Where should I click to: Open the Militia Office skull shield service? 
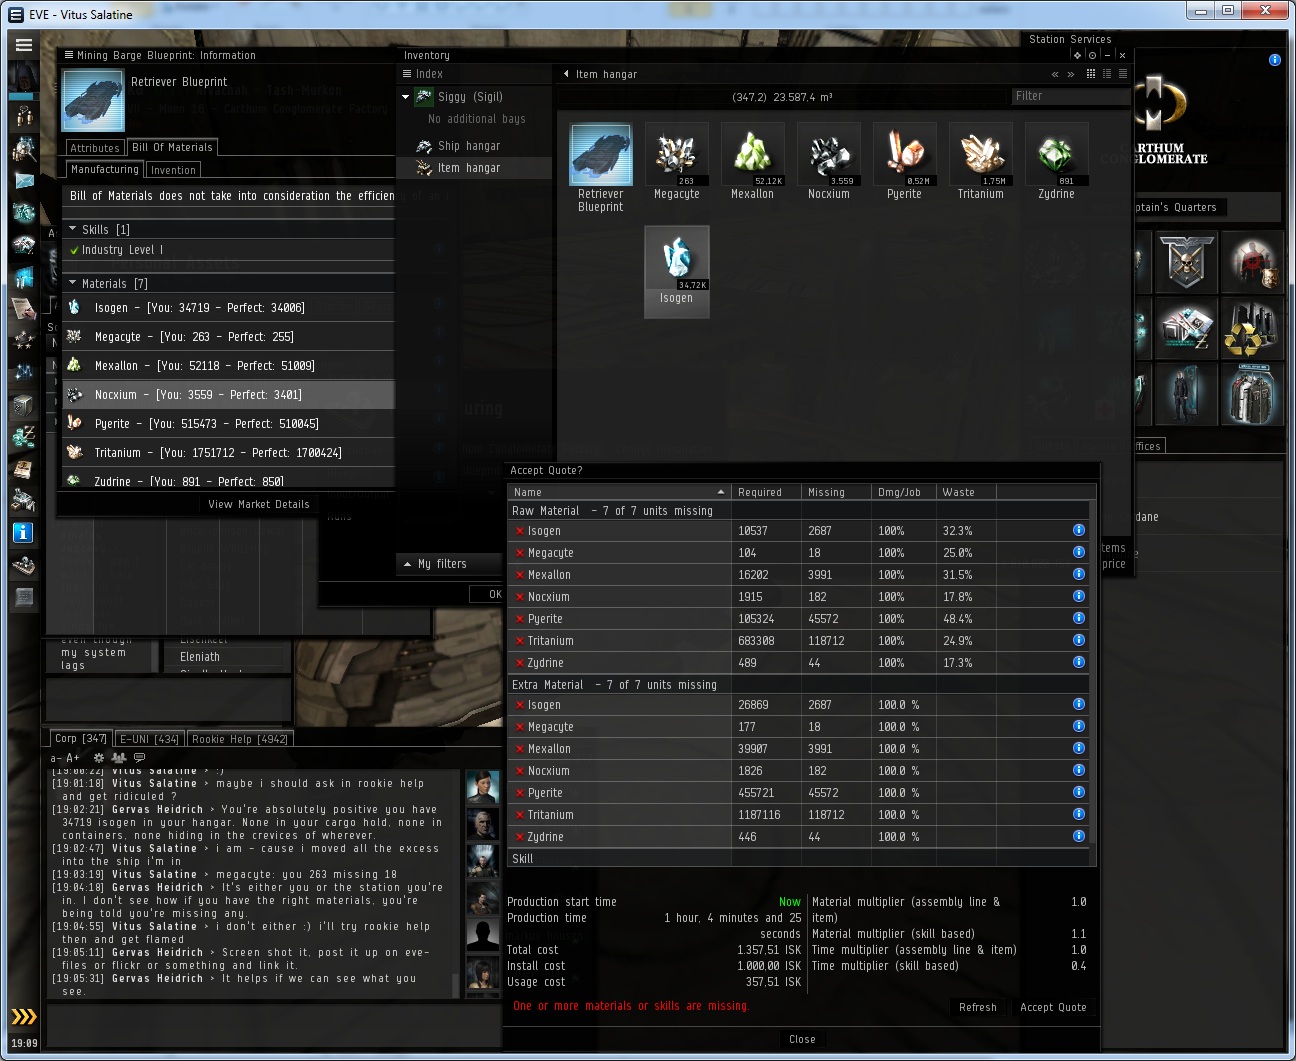(x=1187, y=262)
